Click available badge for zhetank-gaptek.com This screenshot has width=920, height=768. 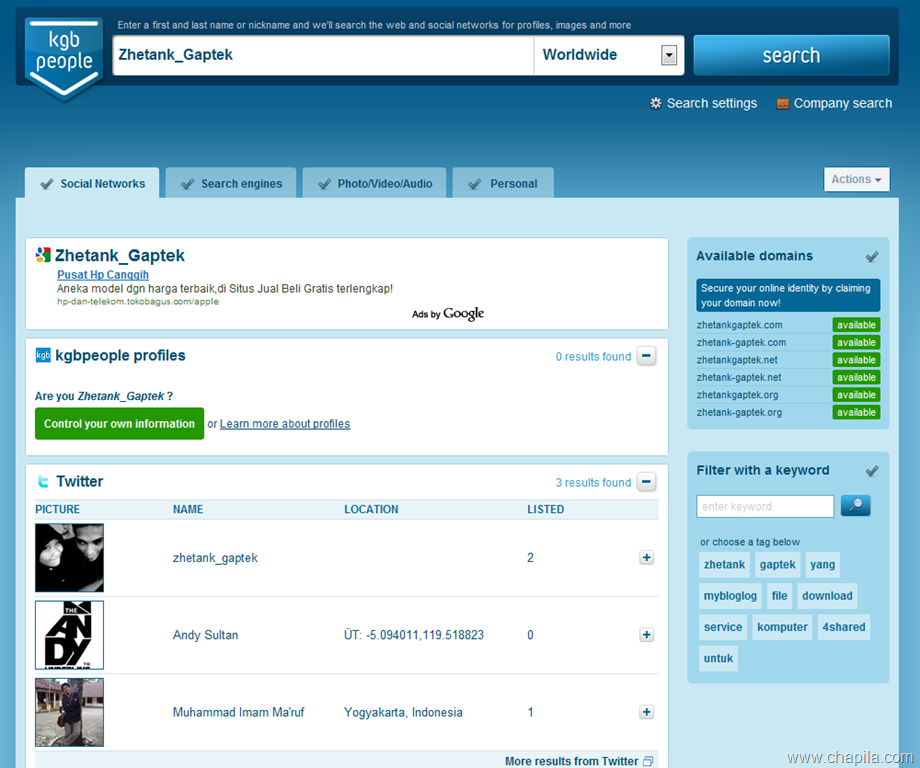click(856, 343)
